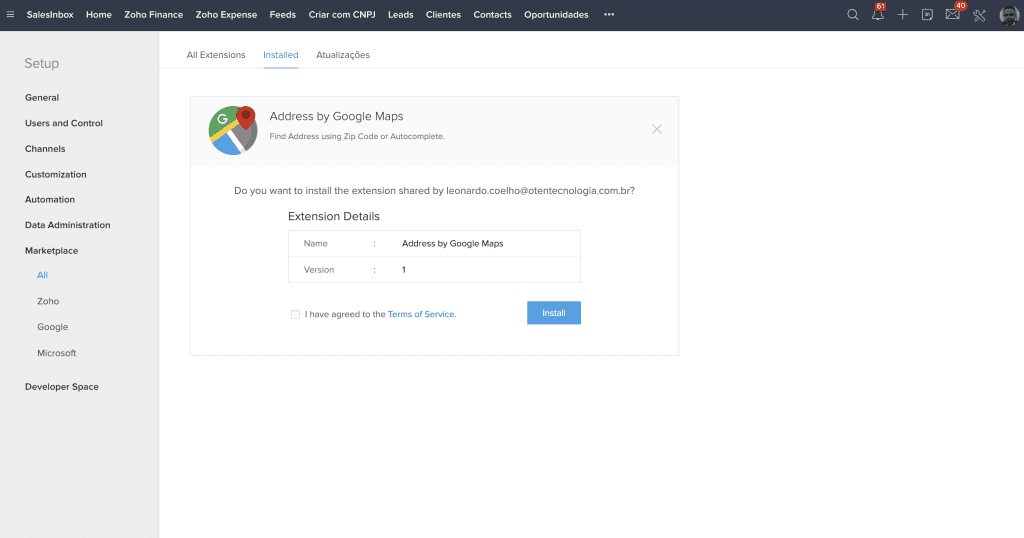This screenshot has width=1024, height=538.
Task: Open the setup tools wrench icon
Action: pos(979,15)
